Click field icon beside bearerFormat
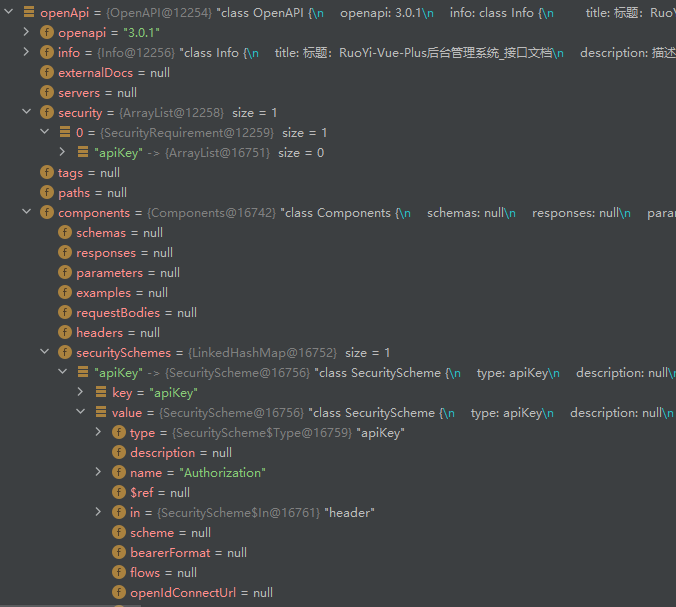The height and width of the screenshot is (607, 676). coord(119,552)
